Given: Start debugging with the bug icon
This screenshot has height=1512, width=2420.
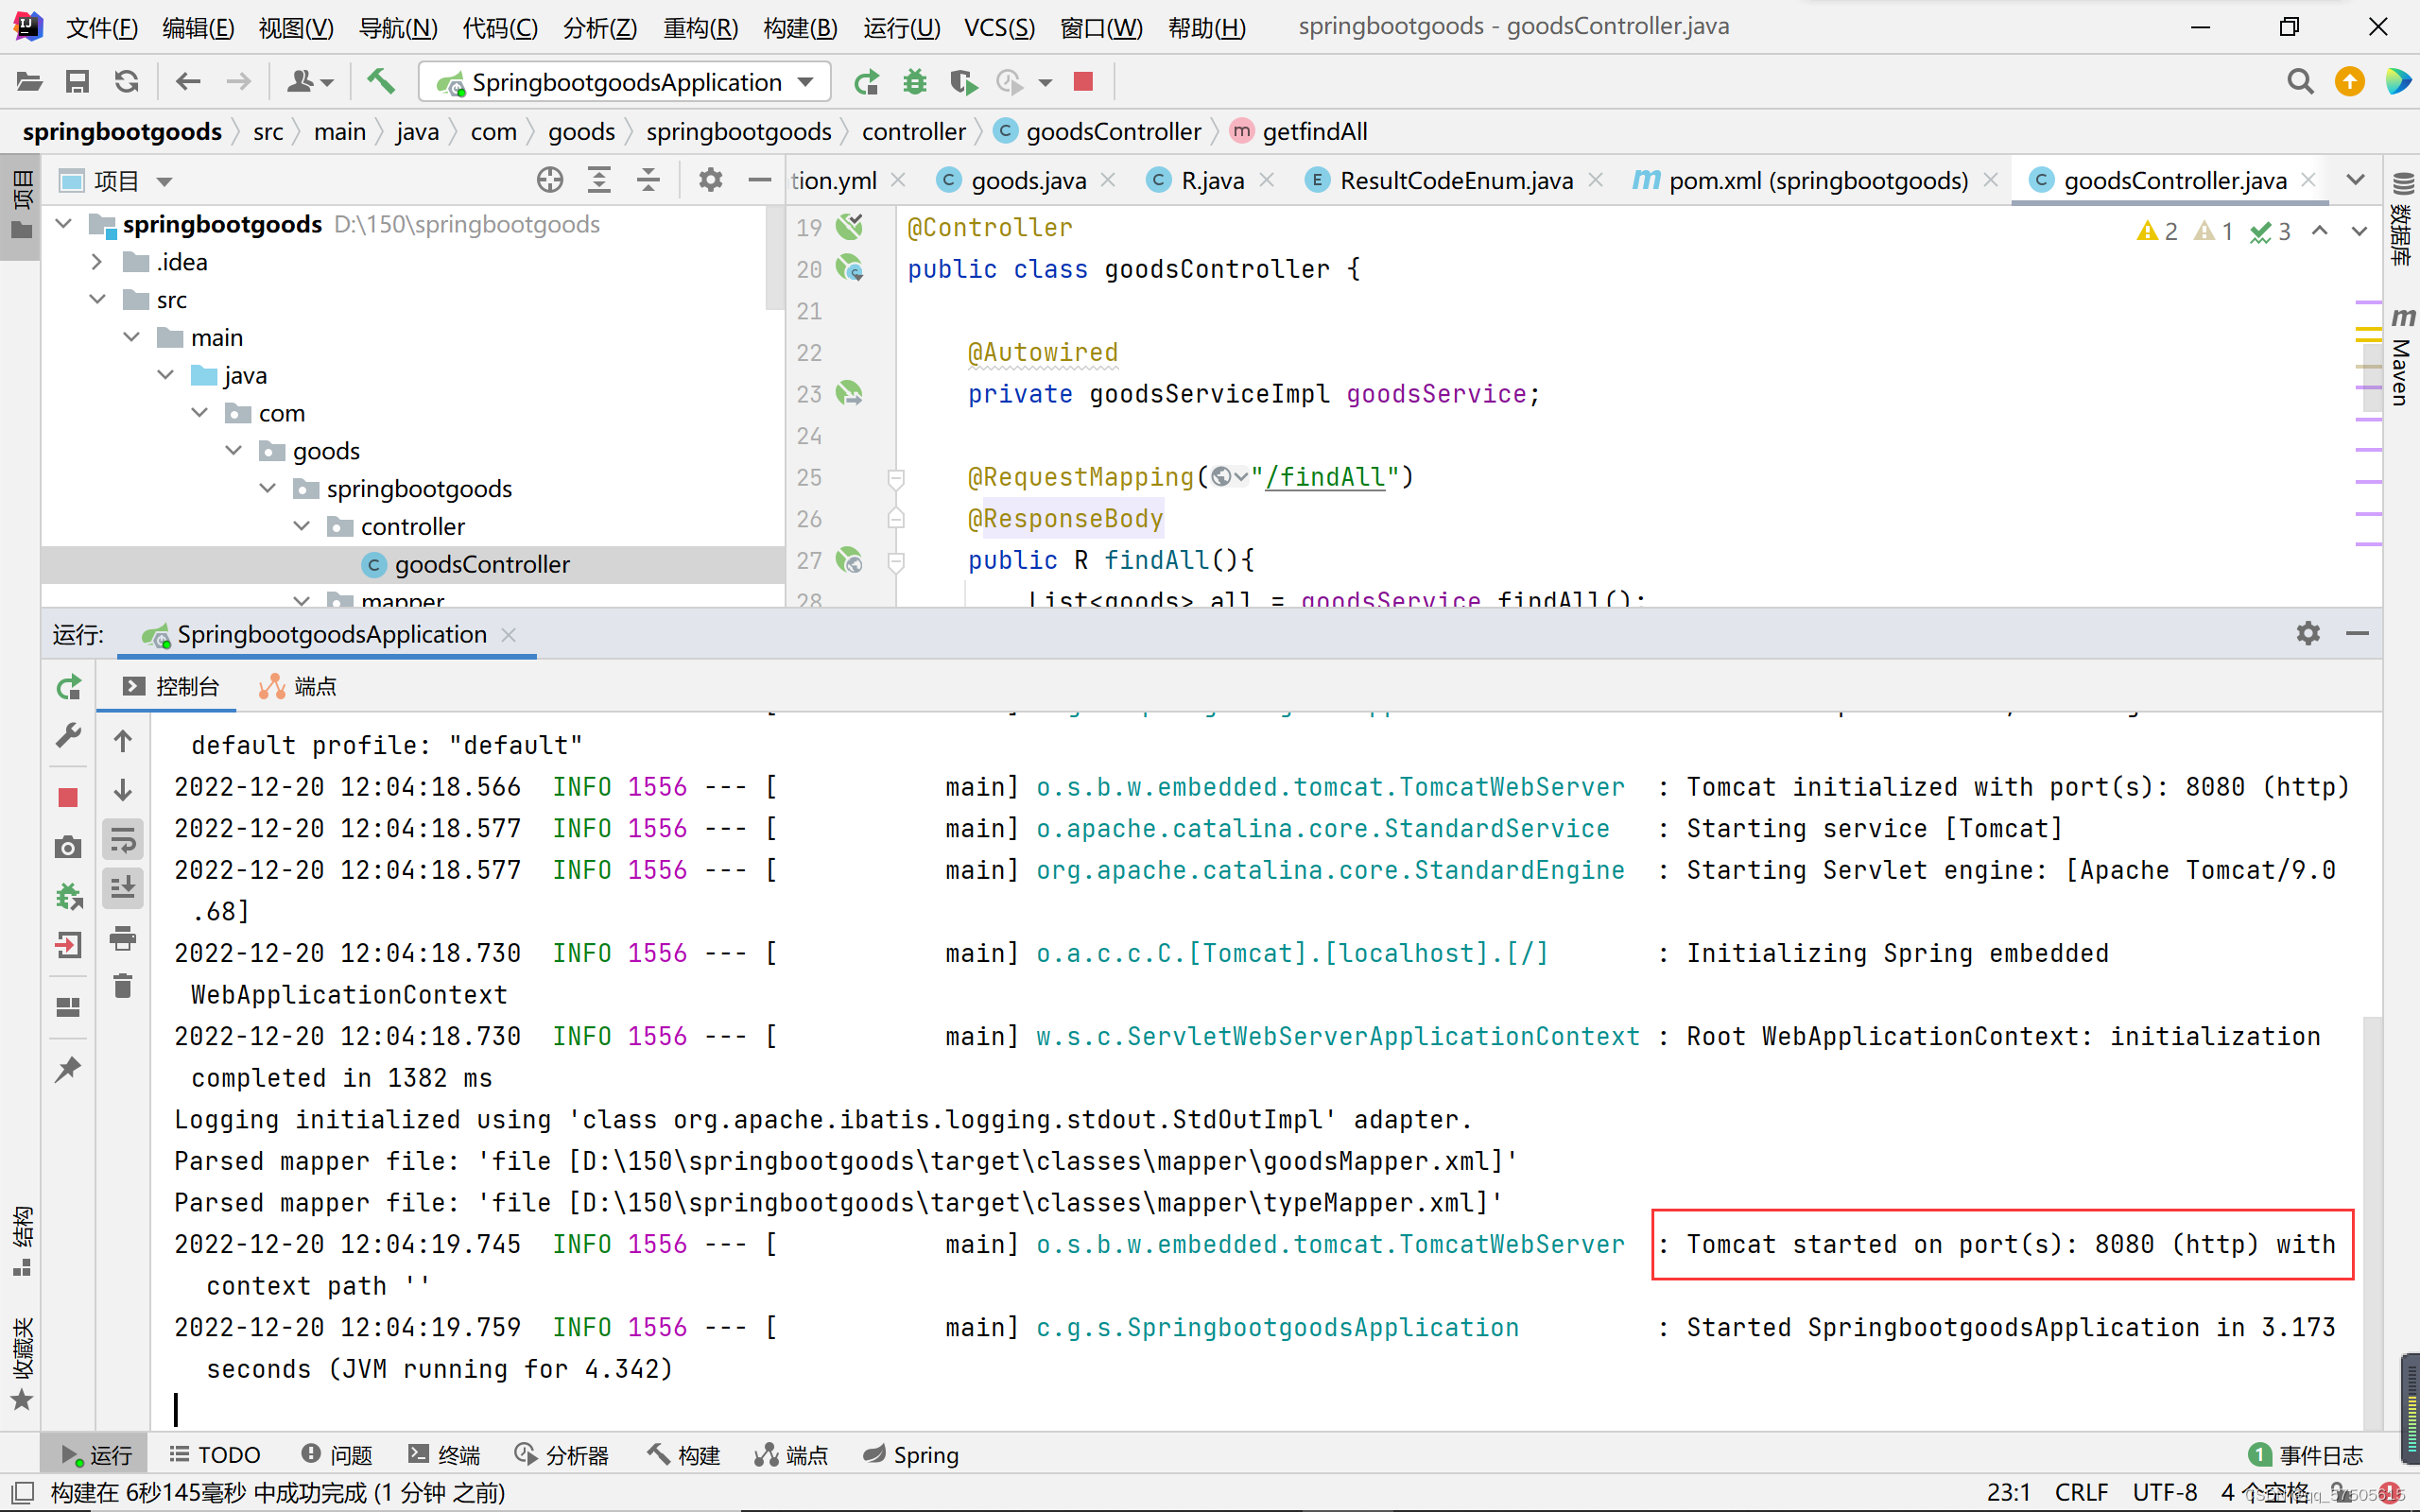Looking at the screenshot, I should click(914, 82).
